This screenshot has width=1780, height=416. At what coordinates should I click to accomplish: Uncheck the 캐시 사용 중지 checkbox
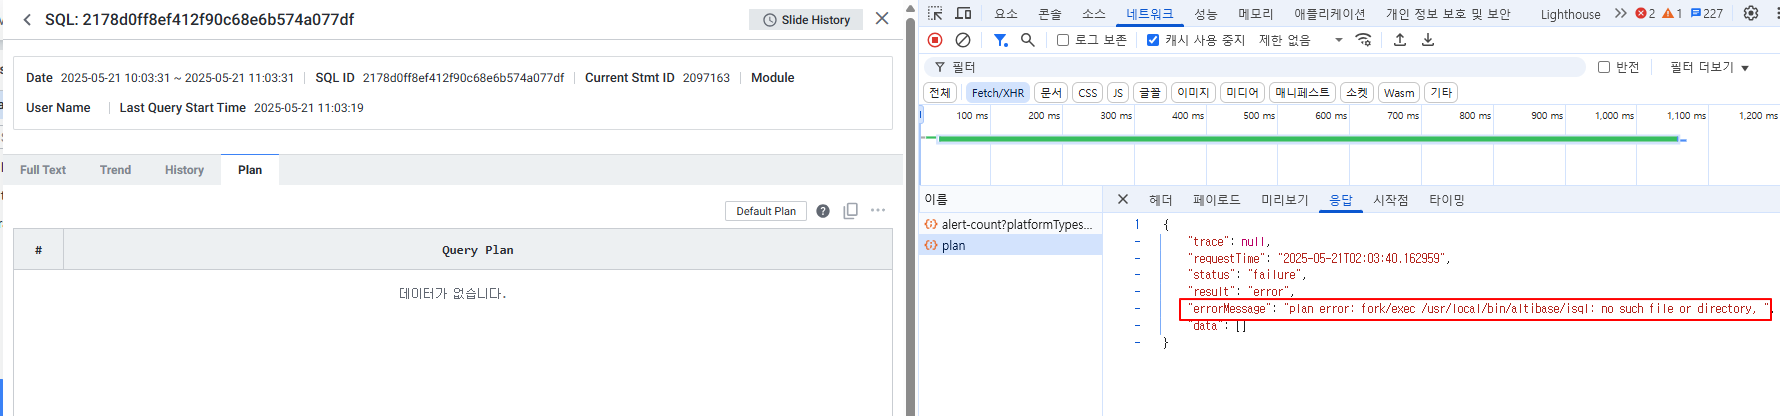pyautogui.click(x=1153, y=40)
